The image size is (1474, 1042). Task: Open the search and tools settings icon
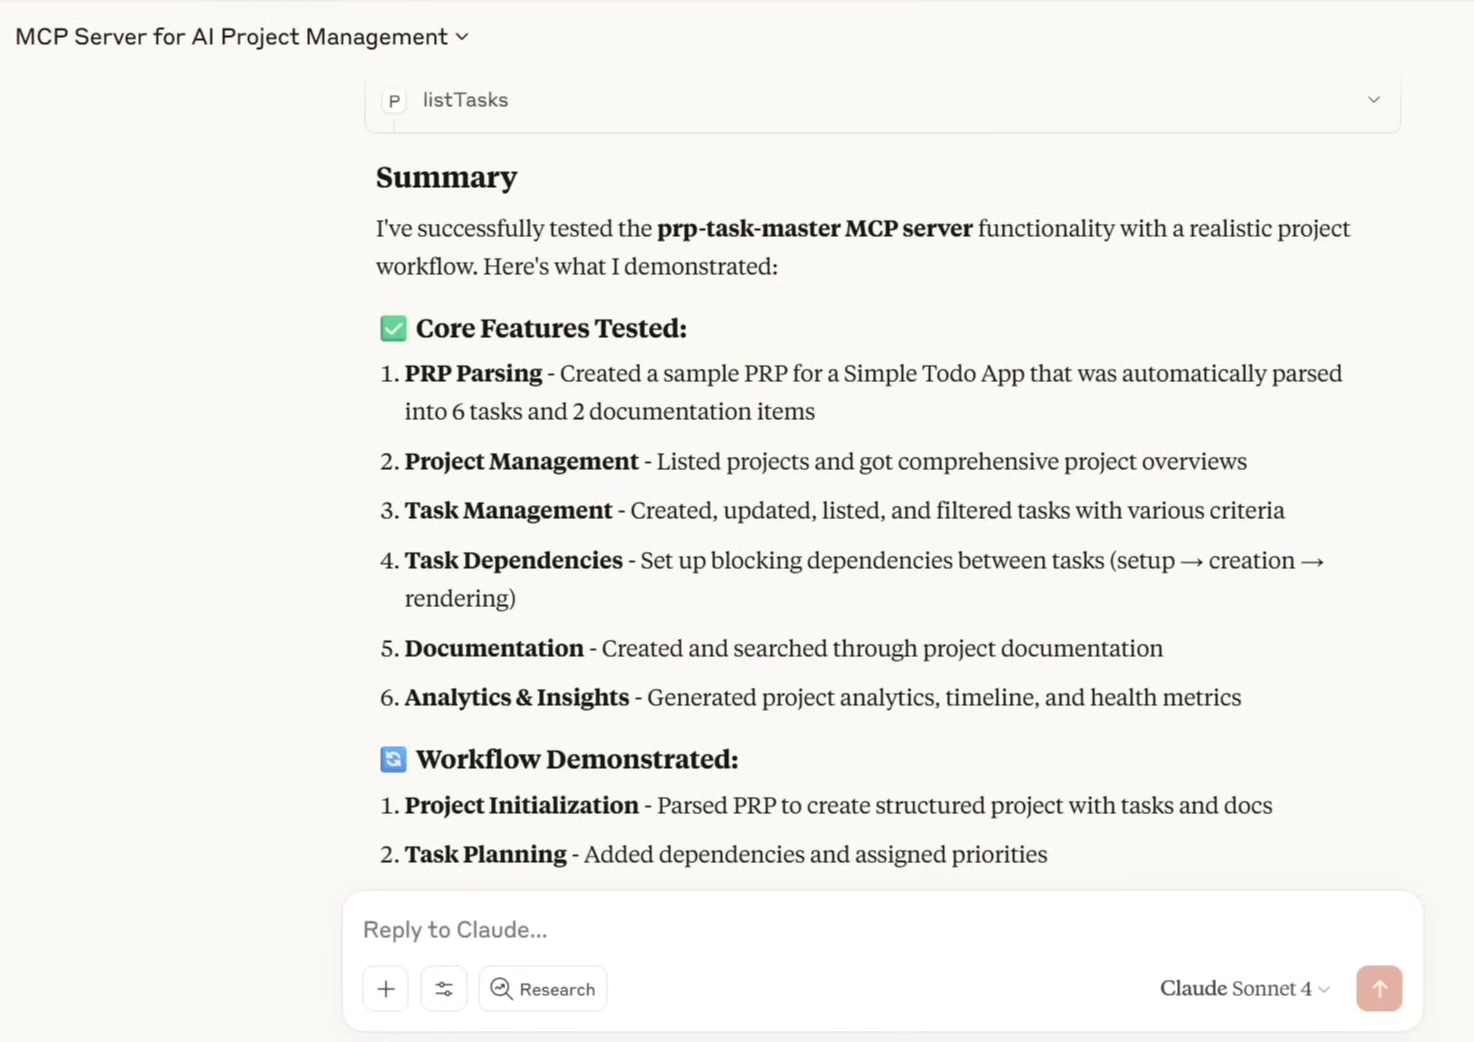click(444, 989)
